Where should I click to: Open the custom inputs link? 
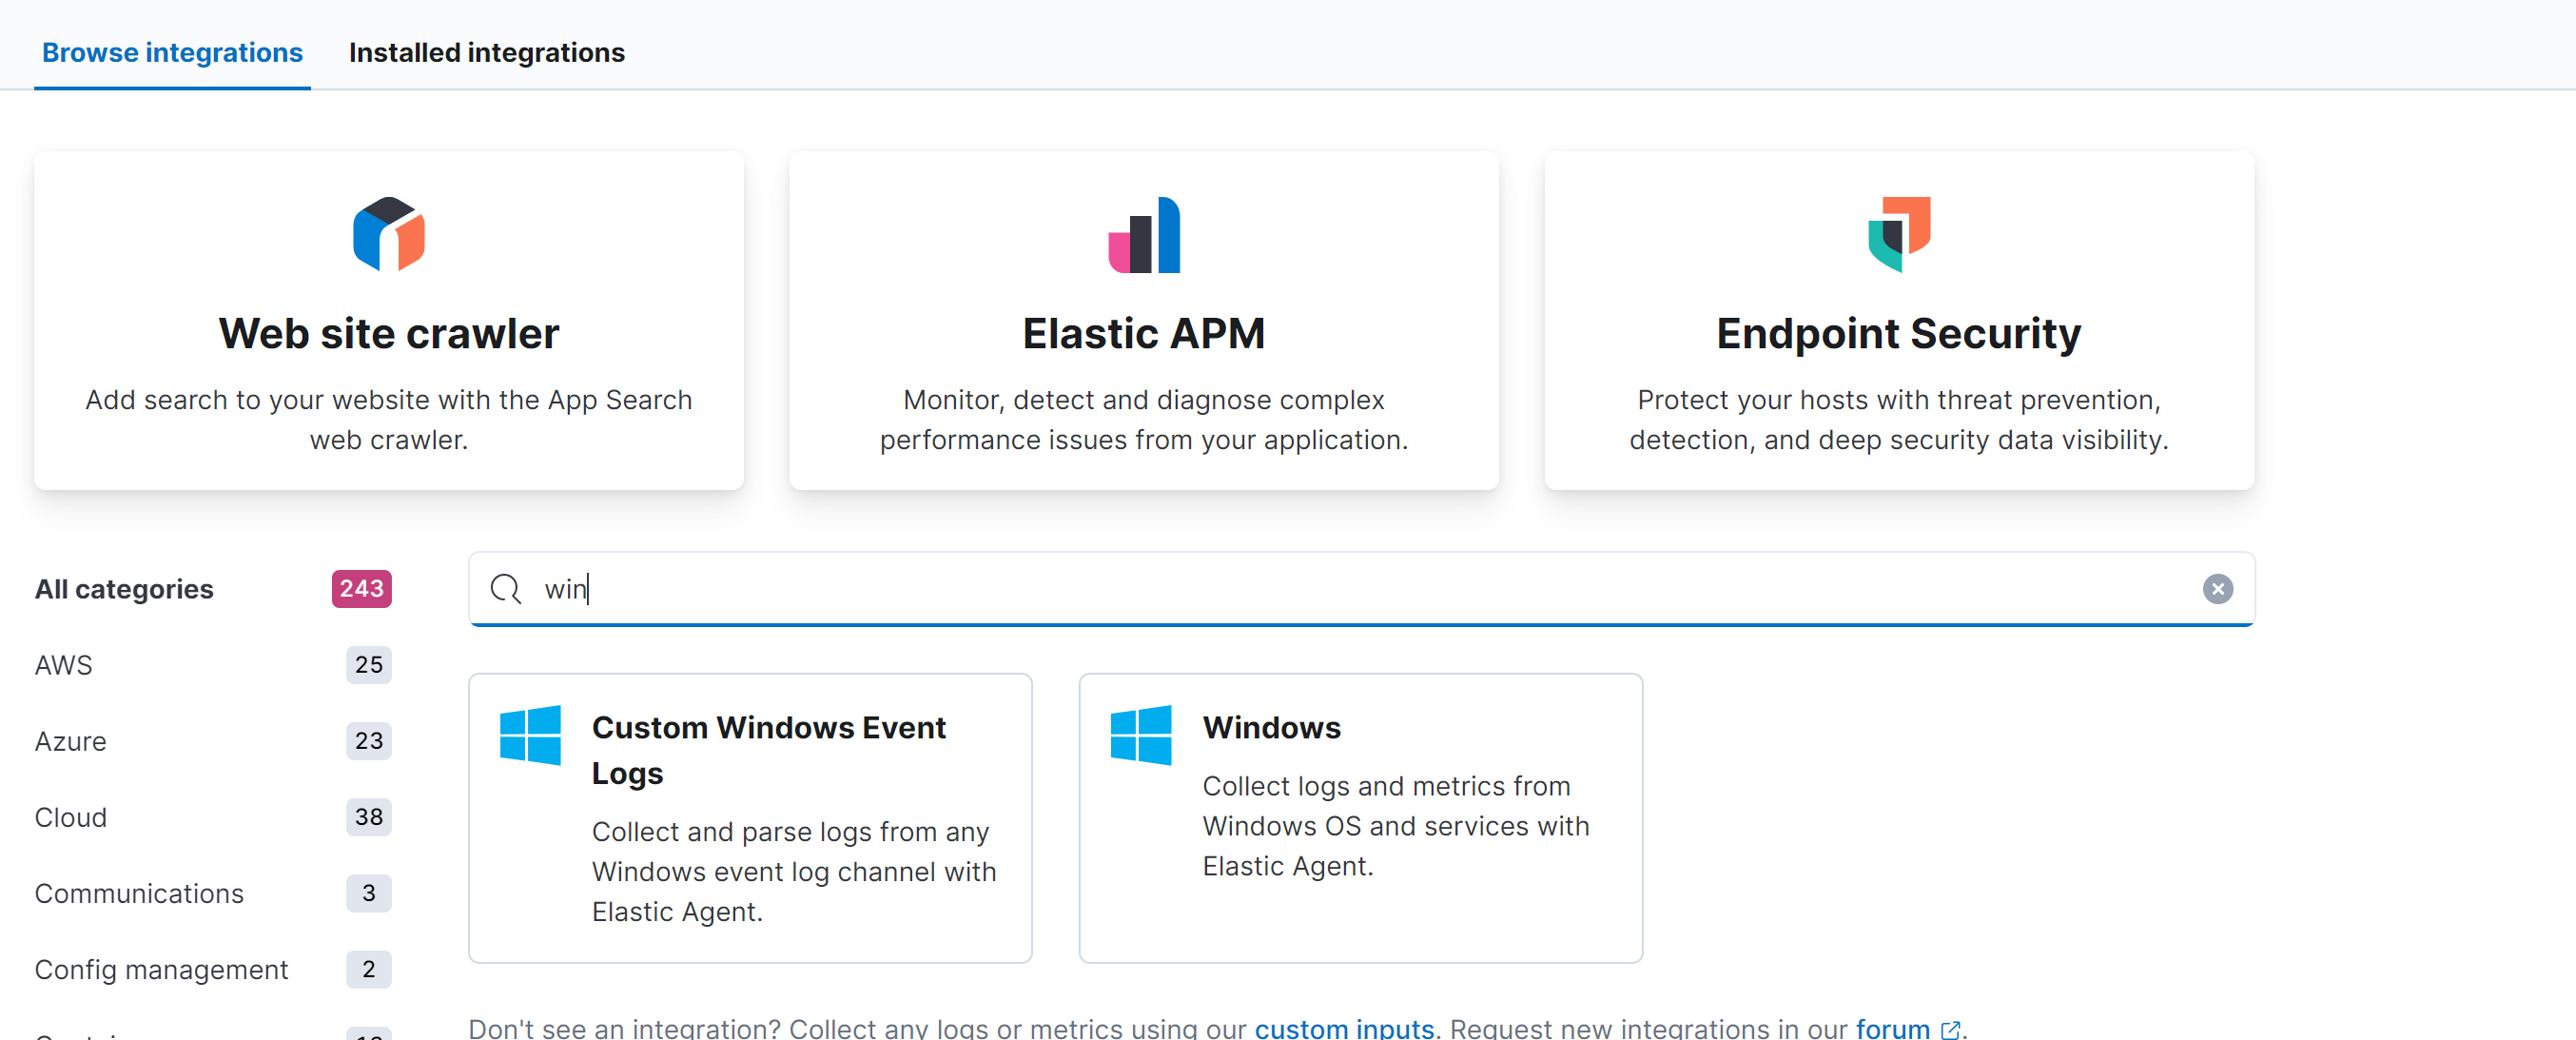[1343, 1028]
